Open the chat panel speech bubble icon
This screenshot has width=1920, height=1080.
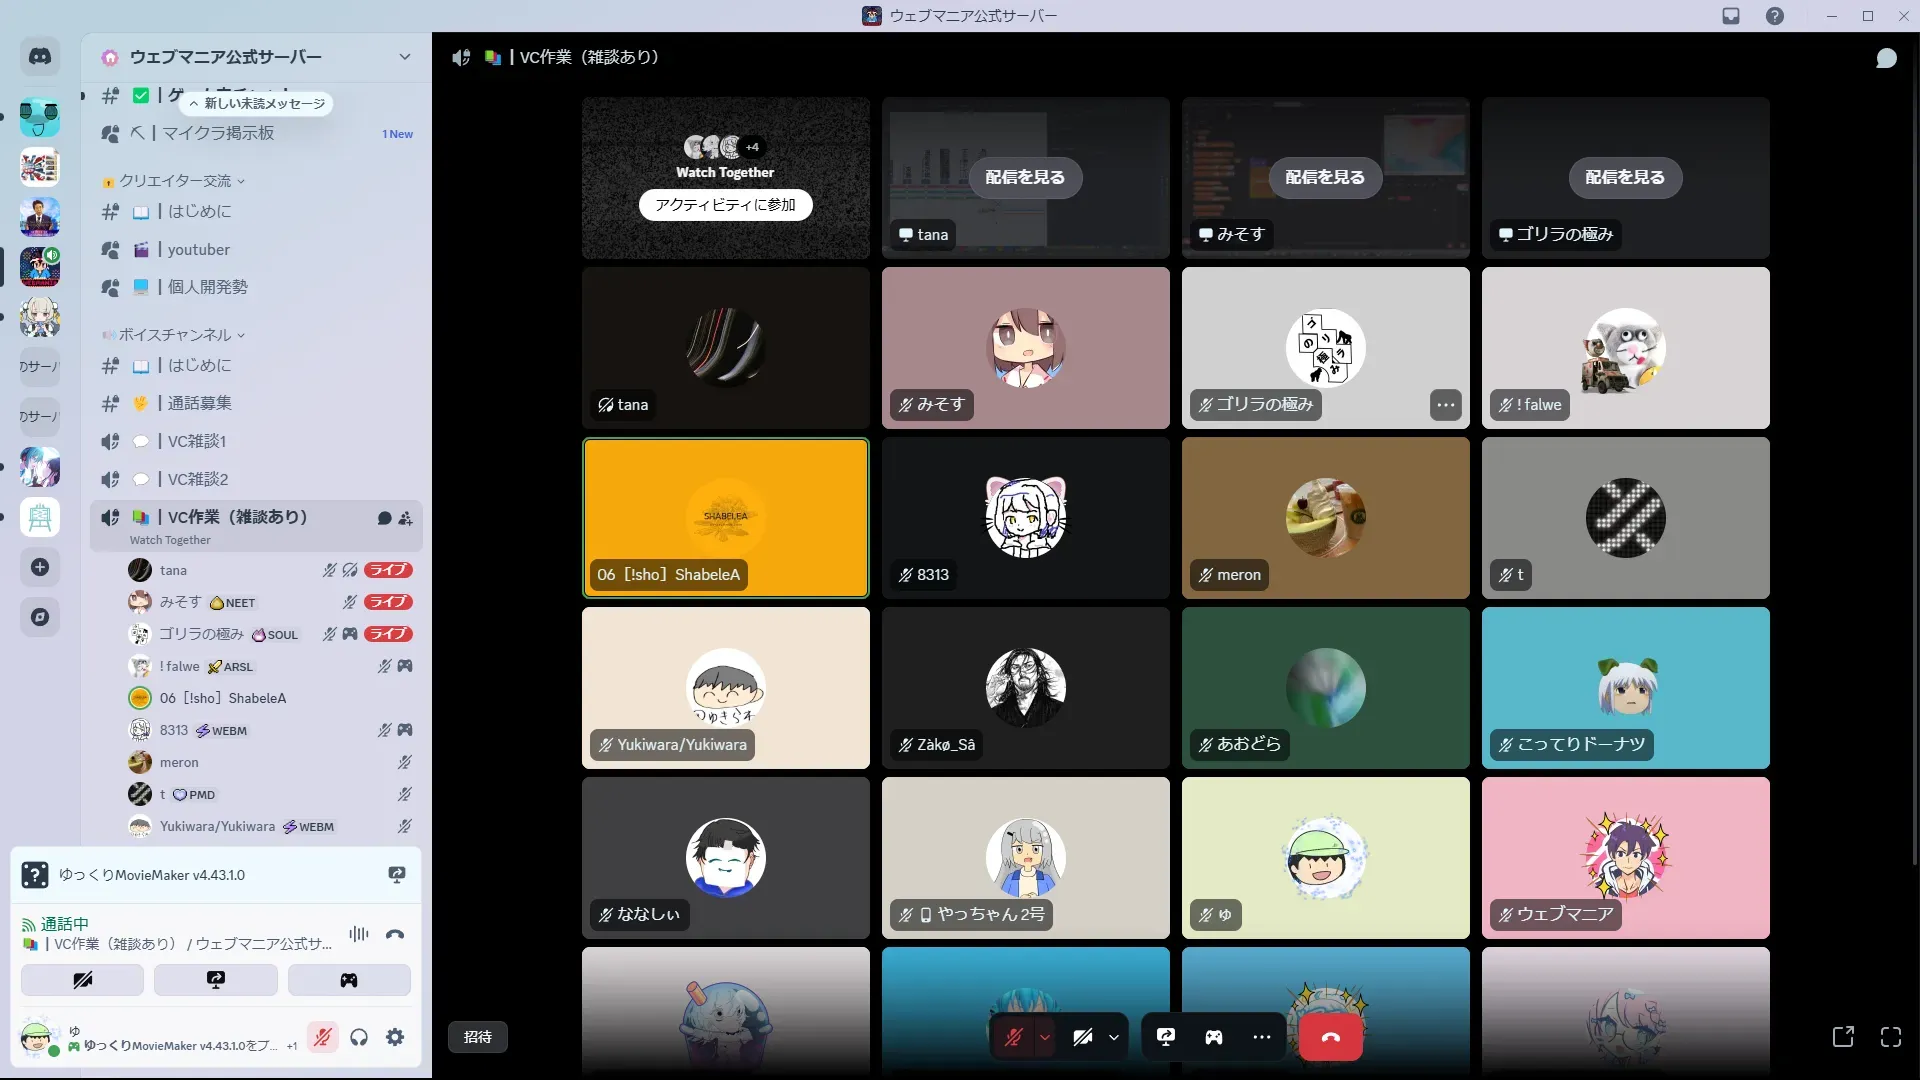tap(1886, 58)
